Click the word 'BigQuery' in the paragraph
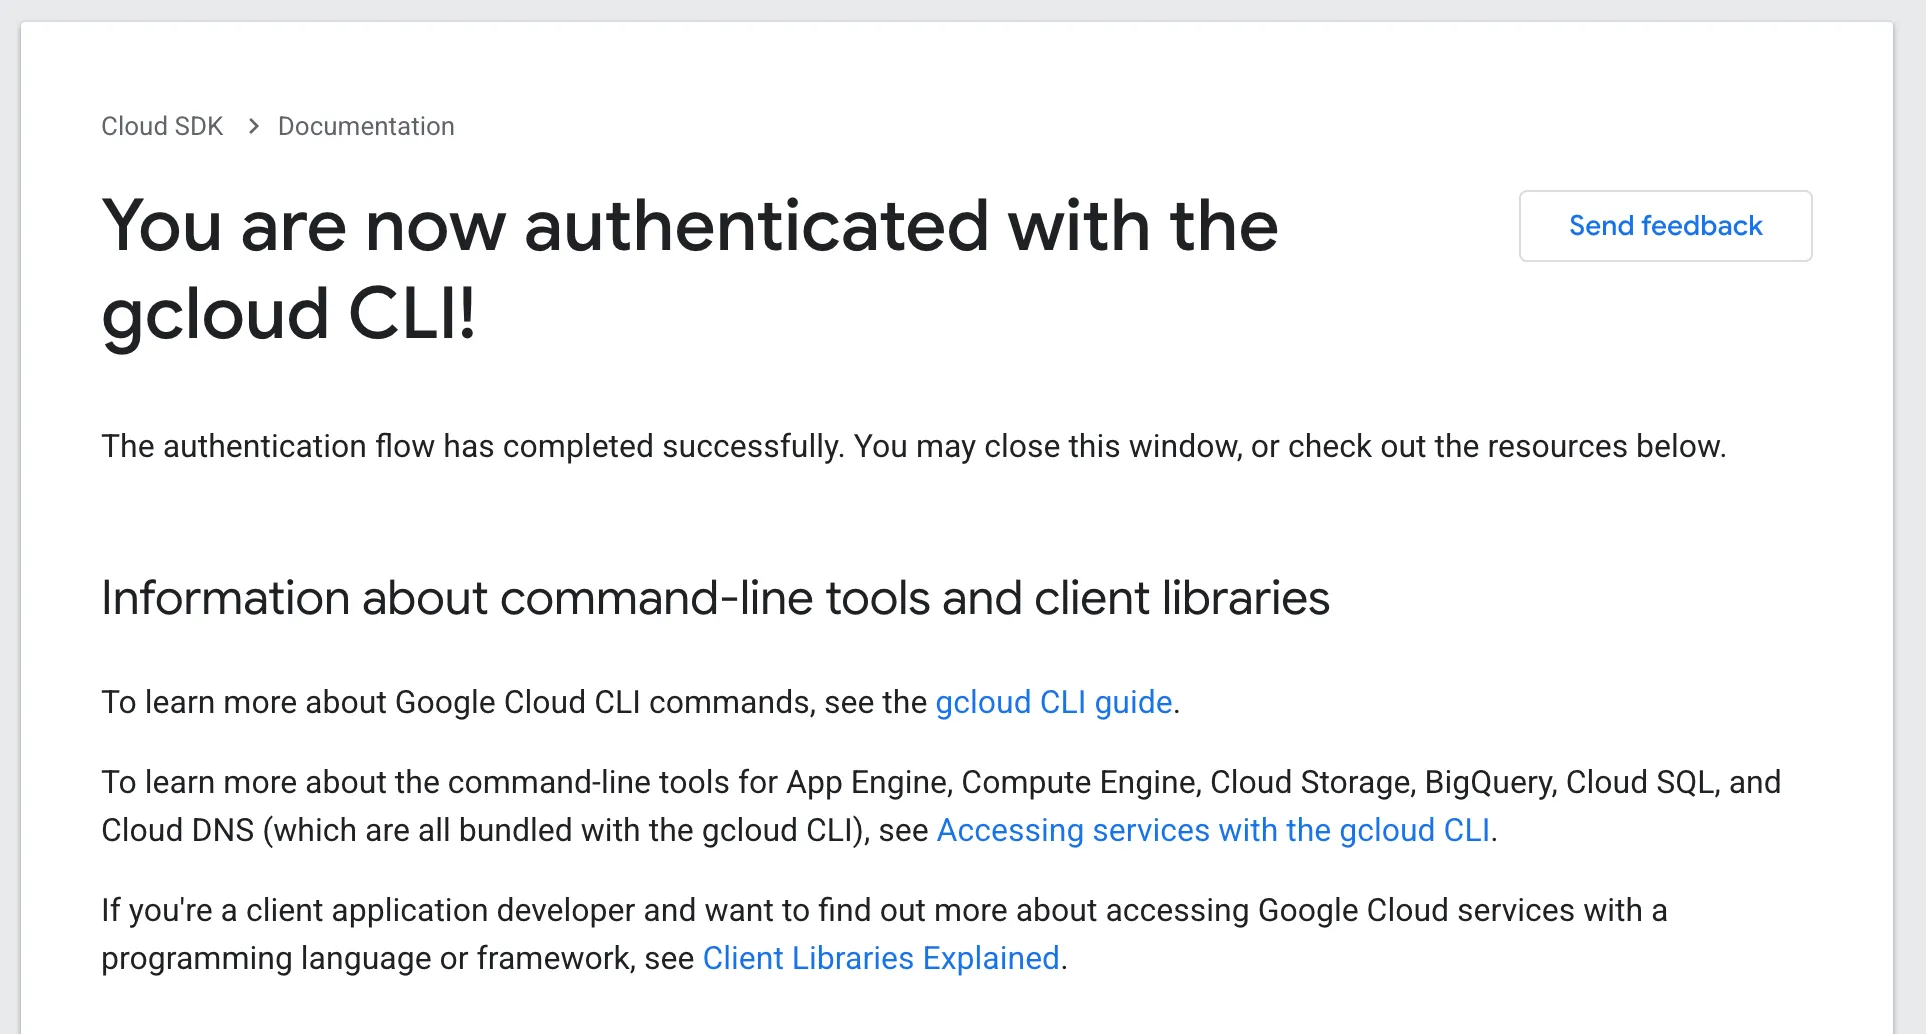 (1489, 782)
